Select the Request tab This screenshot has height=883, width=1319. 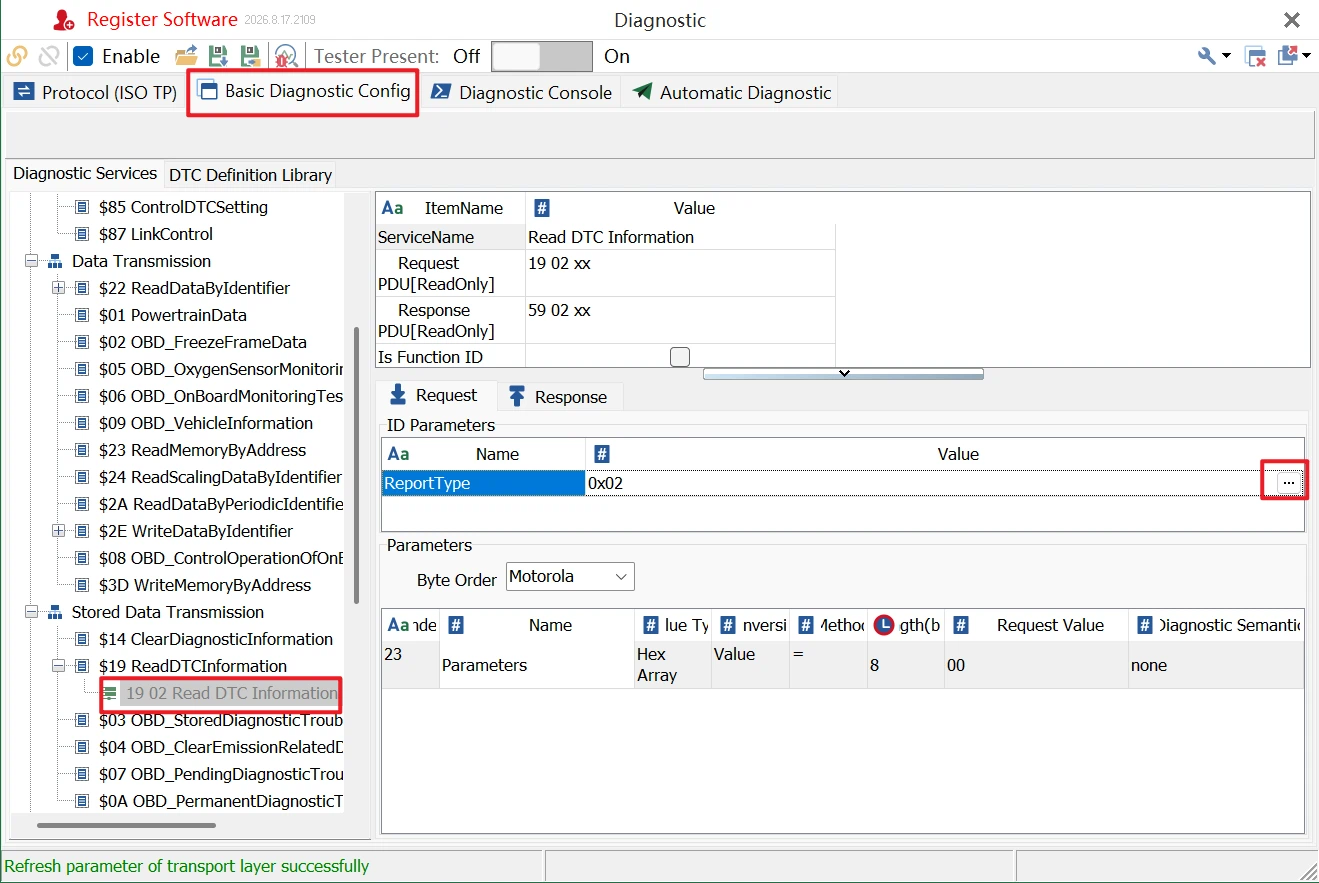click(x=436, y=395)
